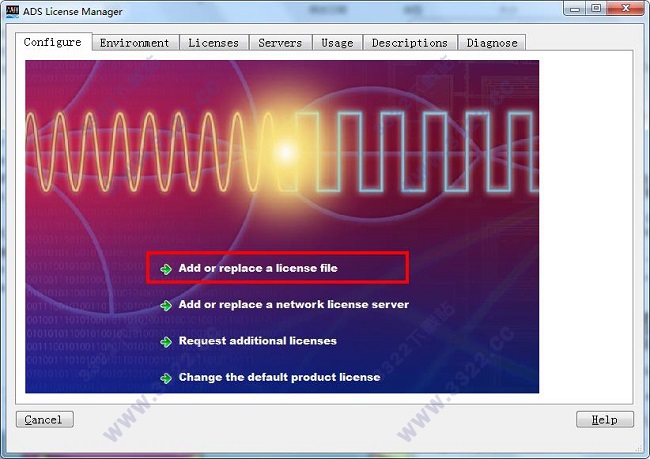Click the Help button

pyautogui.click(x=605, y=419)
